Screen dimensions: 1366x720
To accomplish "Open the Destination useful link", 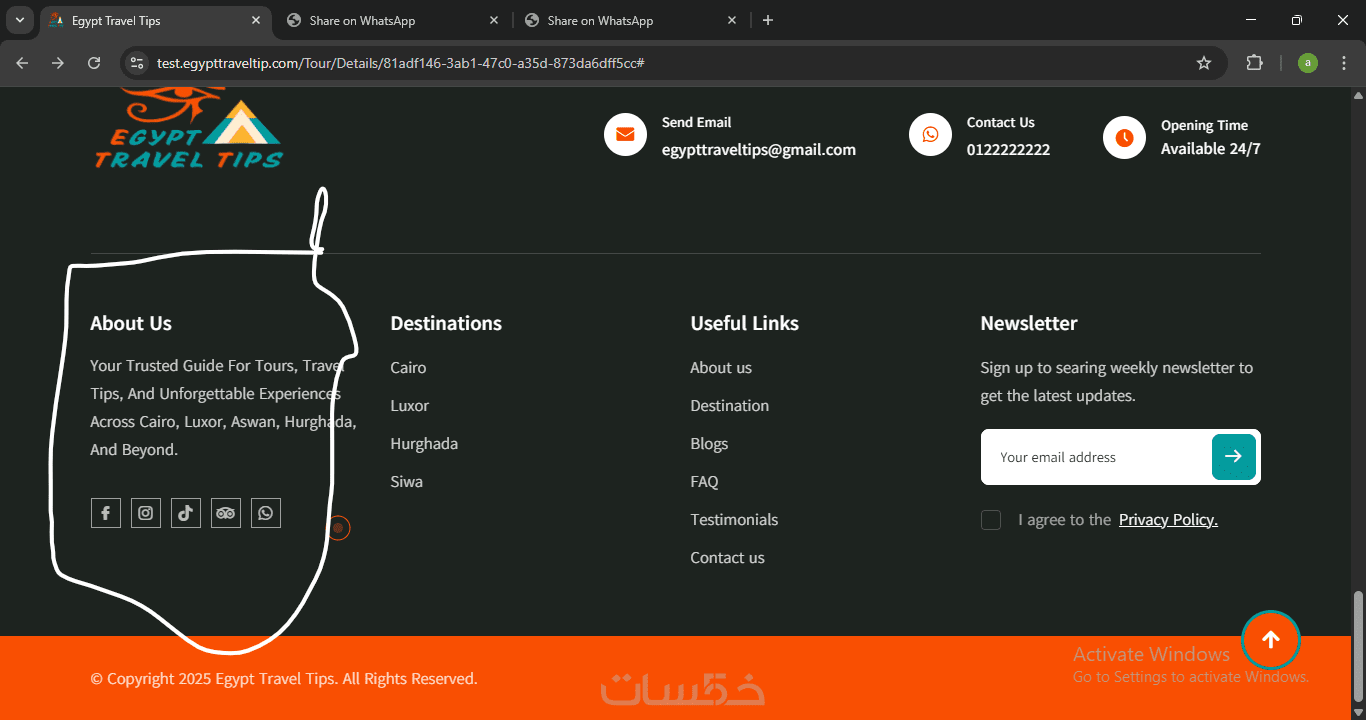I will [x=730, y=406].
